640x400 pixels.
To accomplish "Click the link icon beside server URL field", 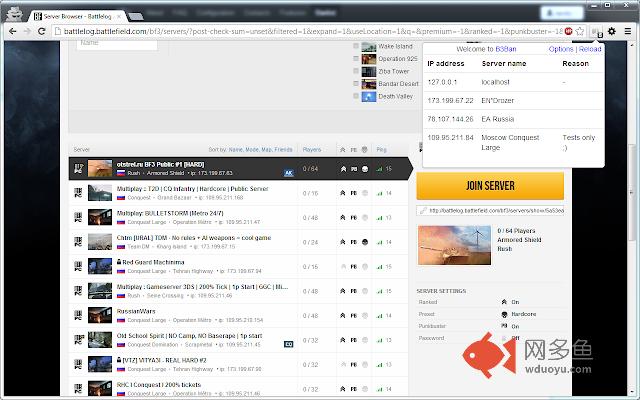I will click(423, 211).
